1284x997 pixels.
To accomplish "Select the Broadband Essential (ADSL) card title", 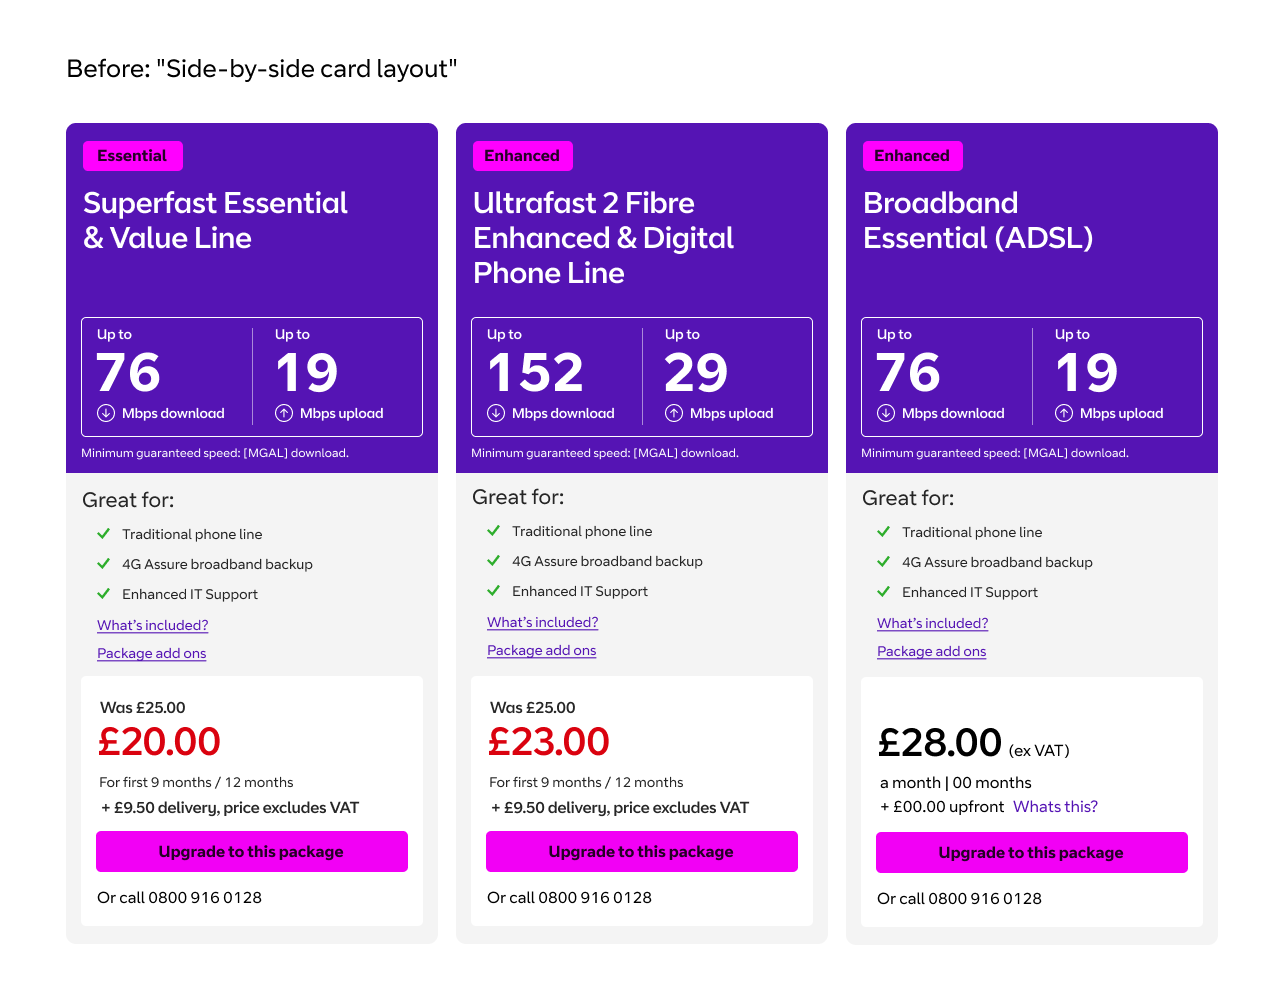I will 977,220.
